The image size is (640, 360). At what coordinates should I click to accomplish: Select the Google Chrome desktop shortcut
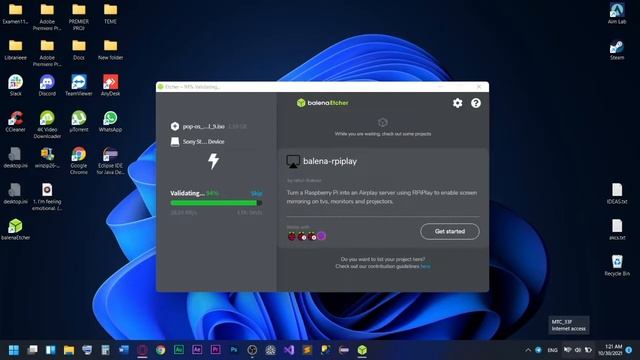click(x=79, y=161)
